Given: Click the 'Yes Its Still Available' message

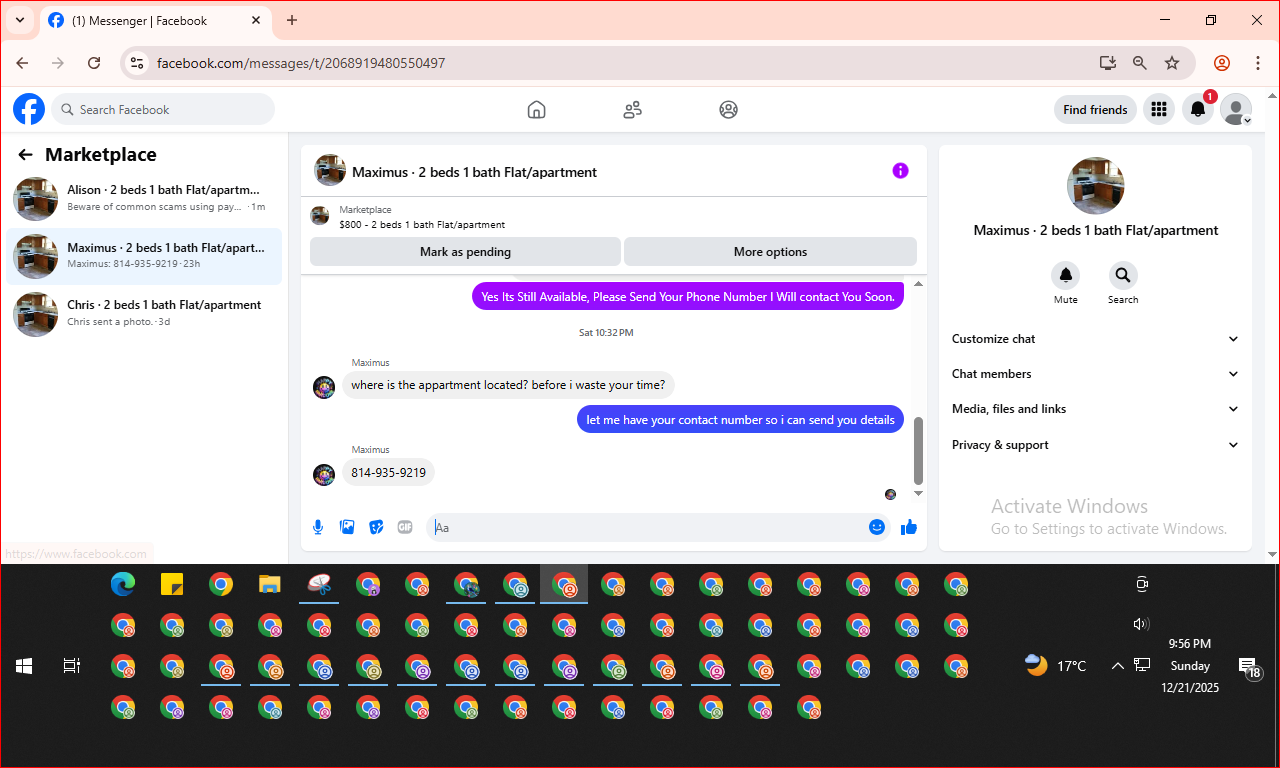Looking at the screenshot, I should [x=688, y=296].
